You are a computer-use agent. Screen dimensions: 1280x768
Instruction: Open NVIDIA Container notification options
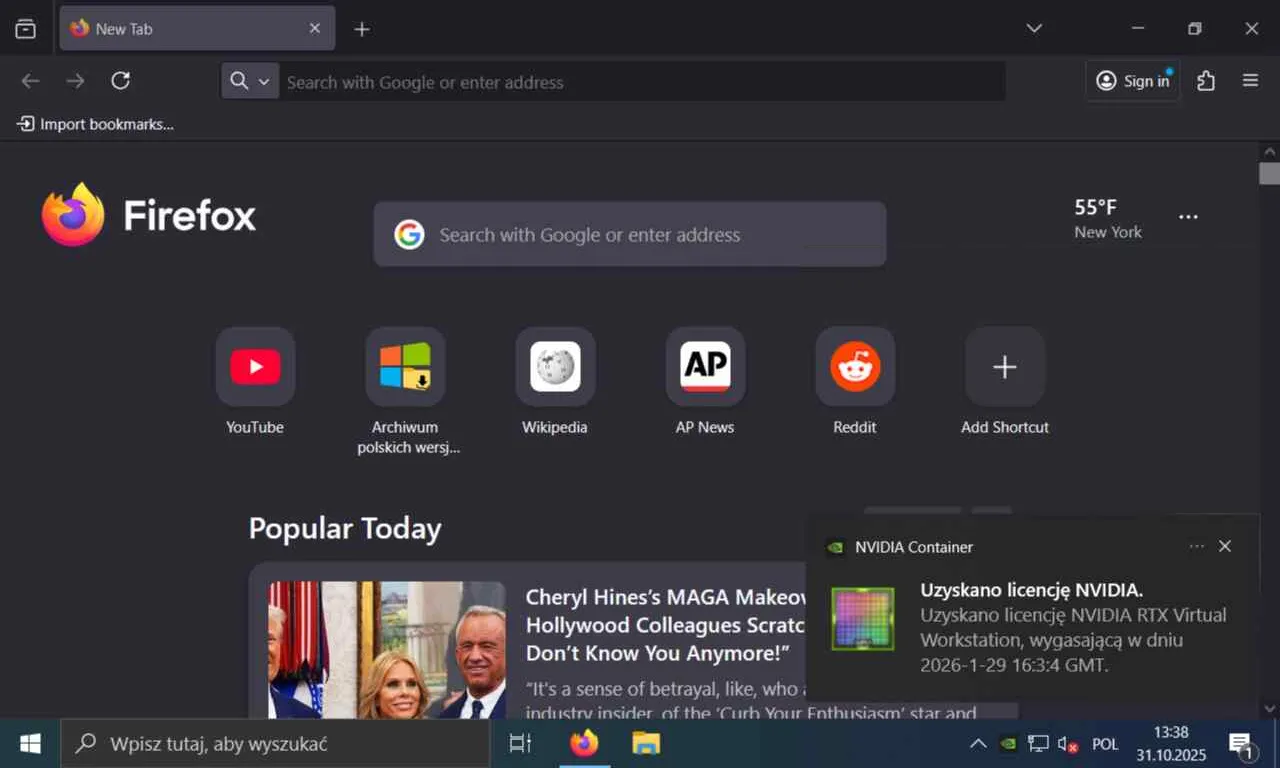(1197, 546)
